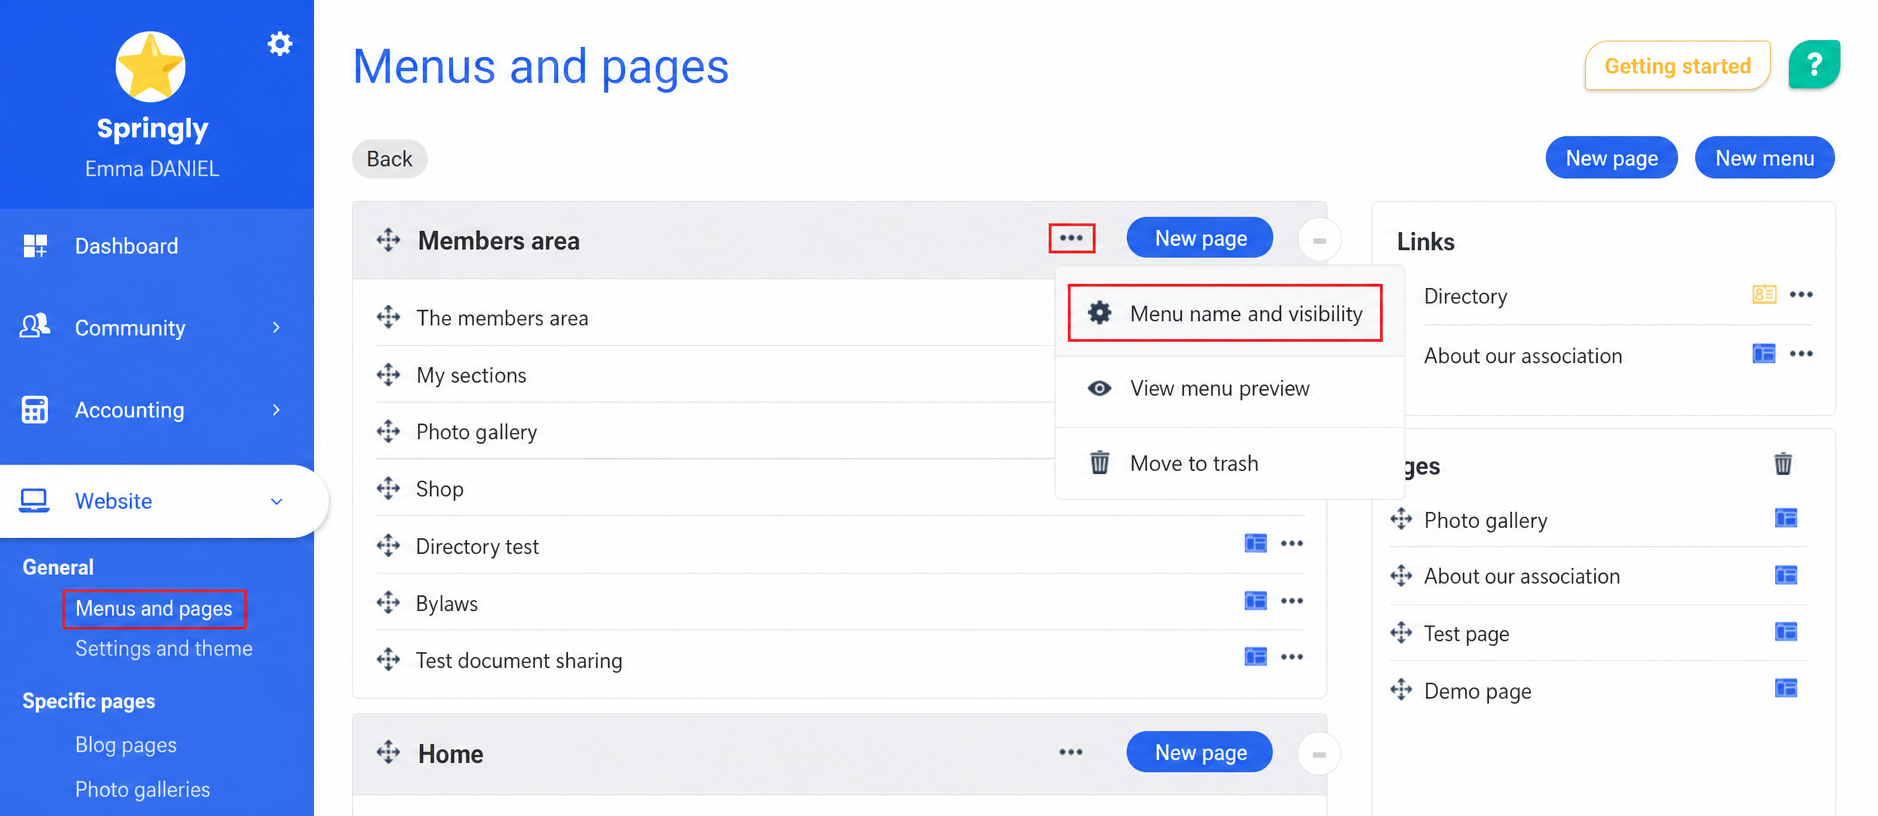Click Getting started button
Viewport: 1878px width, 816px height.
pos(1677,66)
